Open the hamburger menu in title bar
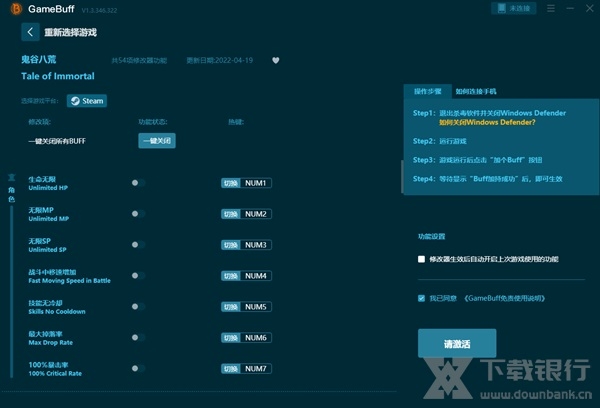This screenshot has height=408, width=600. [549, 8]
